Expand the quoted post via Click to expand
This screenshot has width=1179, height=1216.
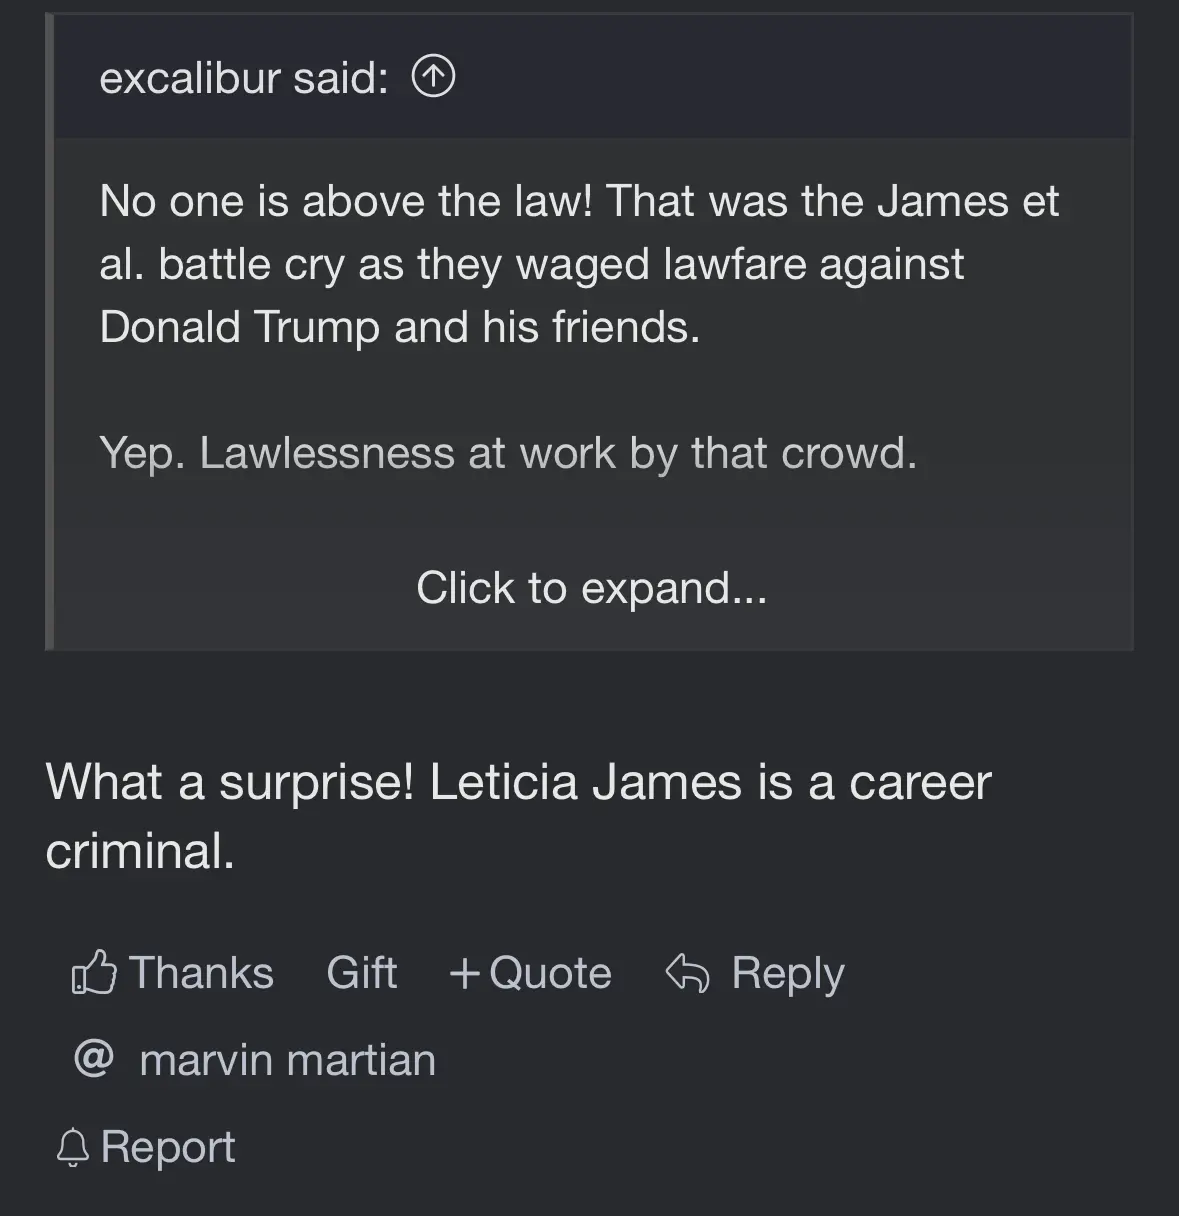[591, 587]
